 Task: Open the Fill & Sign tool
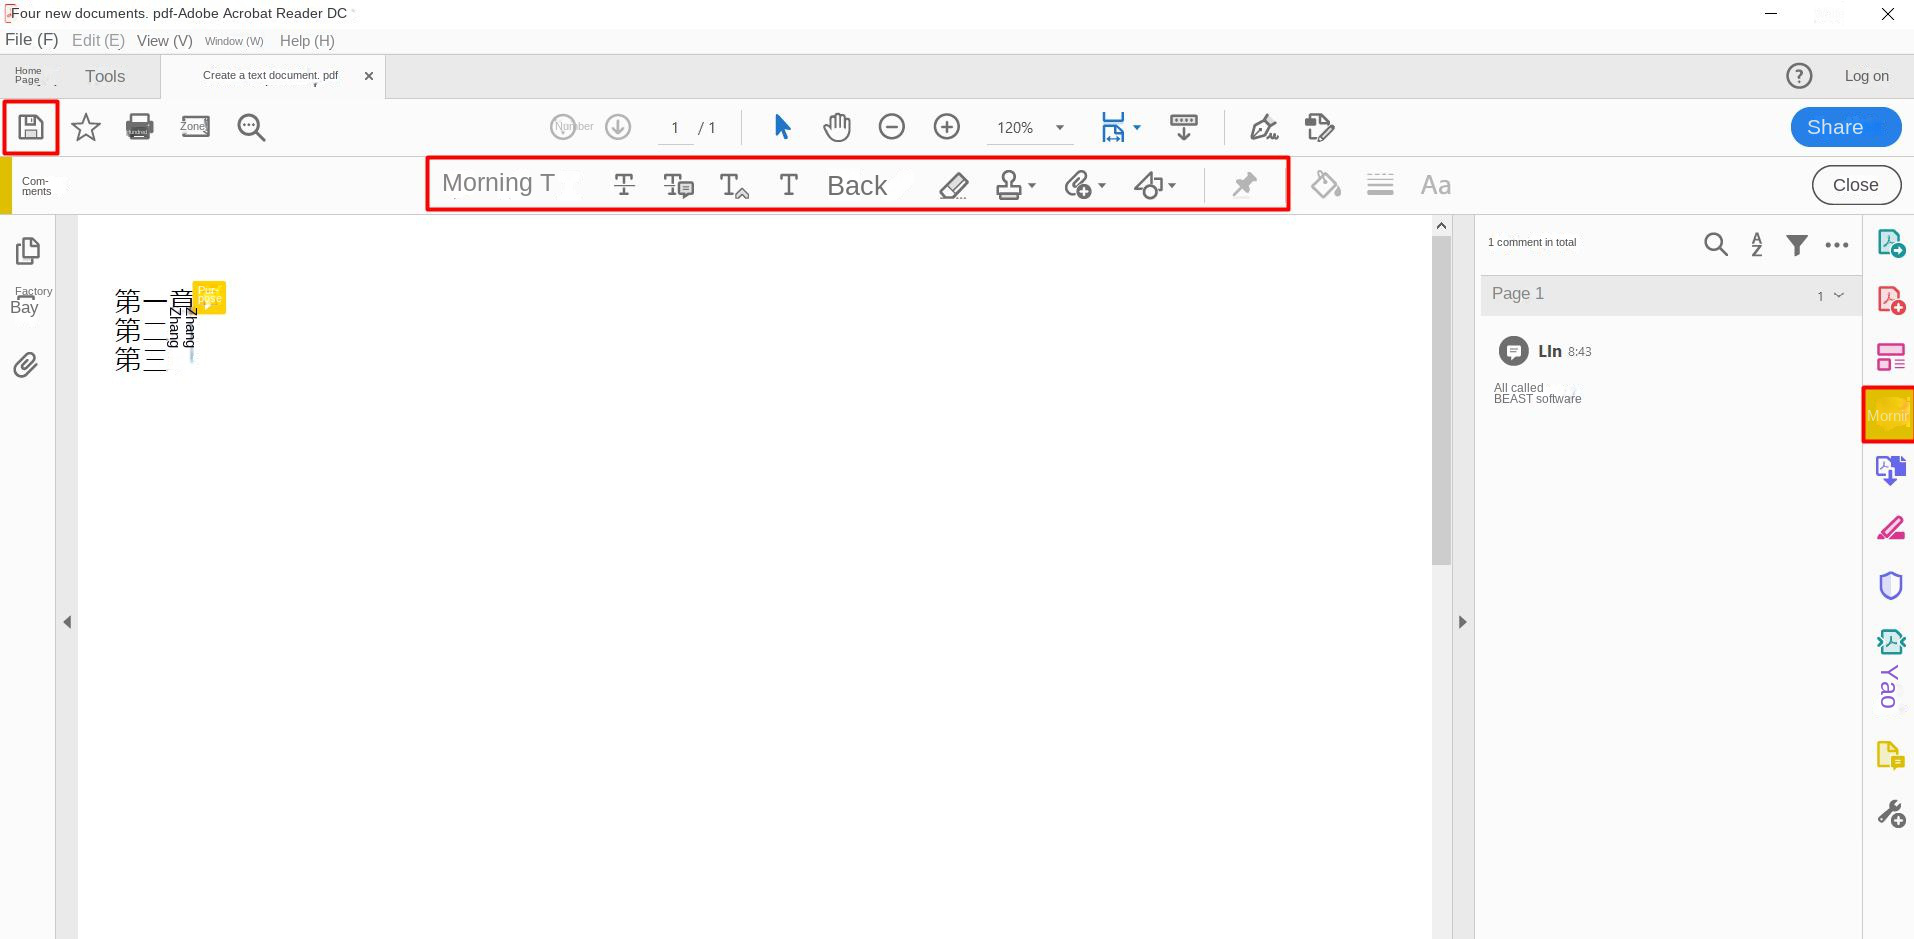[x=1264, y=127]
